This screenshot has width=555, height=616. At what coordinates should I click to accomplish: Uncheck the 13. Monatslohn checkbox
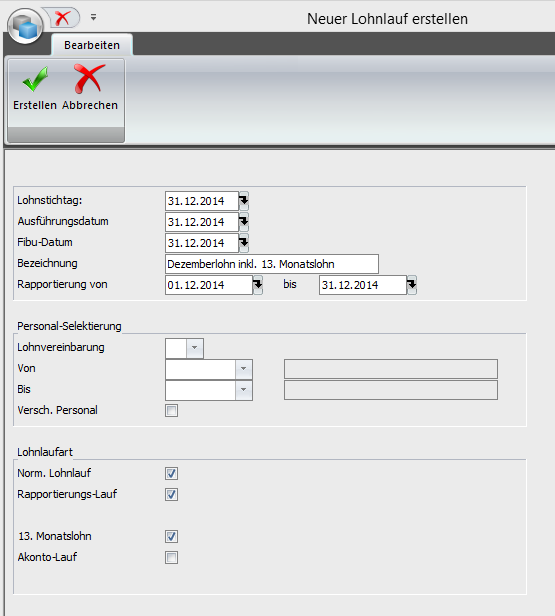click(x=172, y=536)
